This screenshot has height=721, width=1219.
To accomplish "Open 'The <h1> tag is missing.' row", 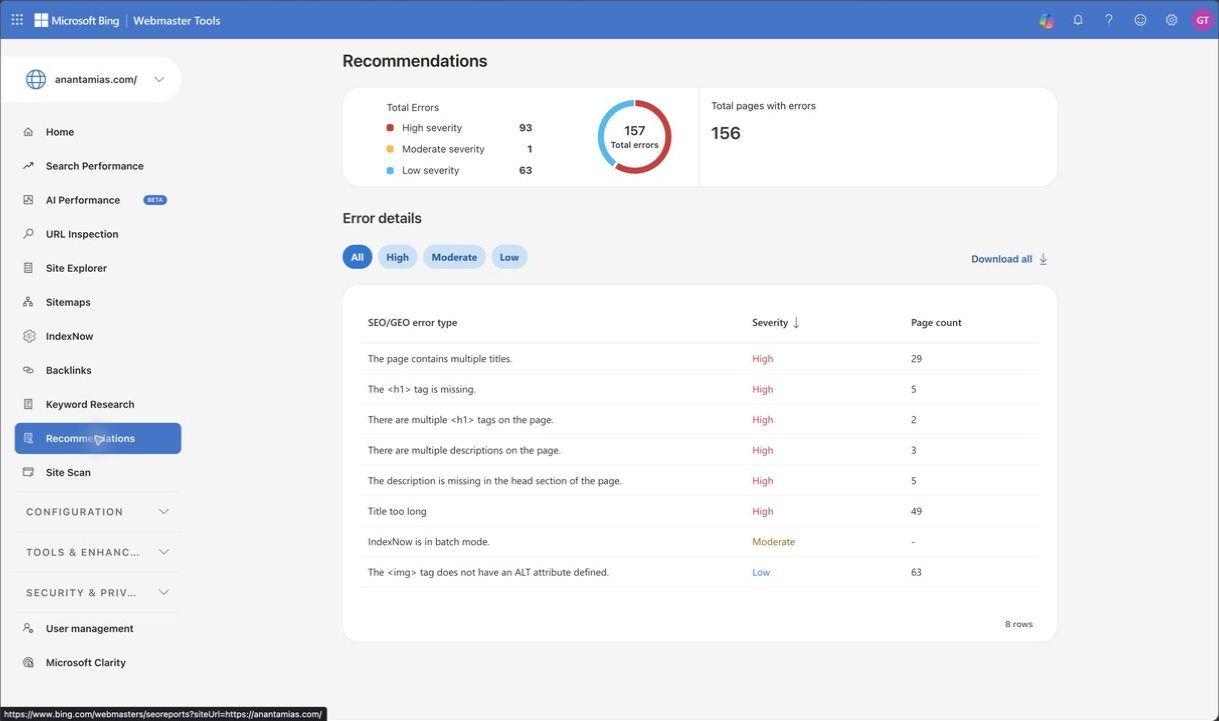I will point(700,389).
